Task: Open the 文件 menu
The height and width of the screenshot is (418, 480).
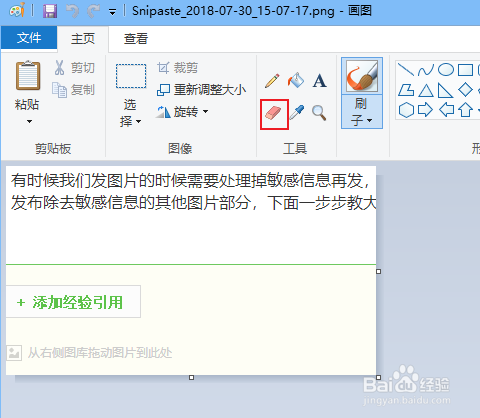Action: tap(29, 38)
